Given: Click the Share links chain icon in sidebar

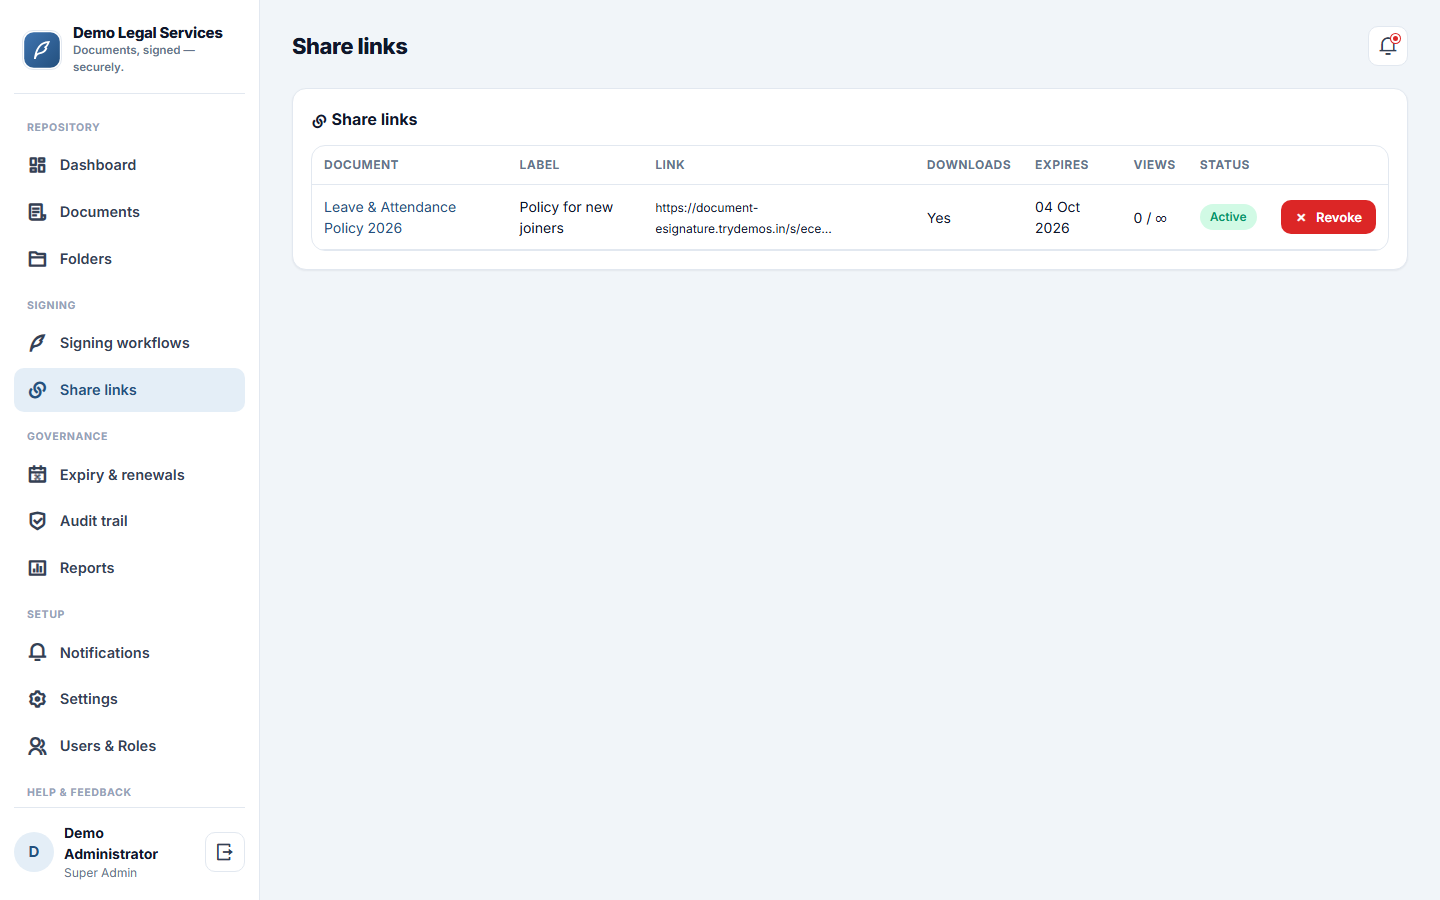Looking at the screenshot, I should pos(37,390).
